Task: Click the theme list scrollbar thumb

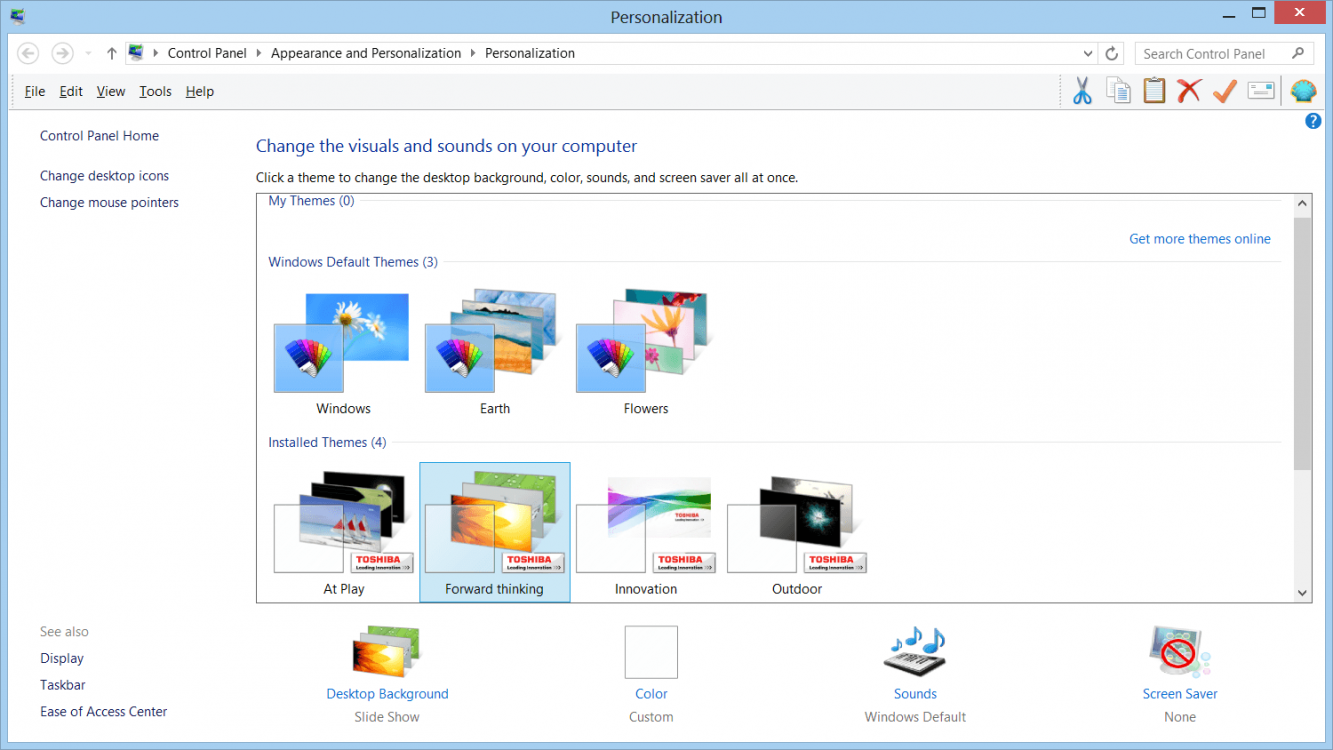Action: 1302,343
